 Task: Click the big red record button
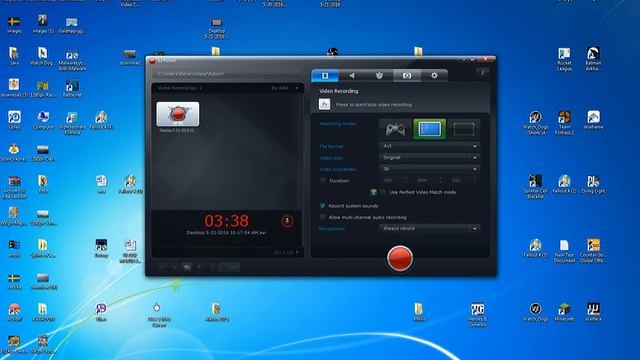[x=400, y=258]
